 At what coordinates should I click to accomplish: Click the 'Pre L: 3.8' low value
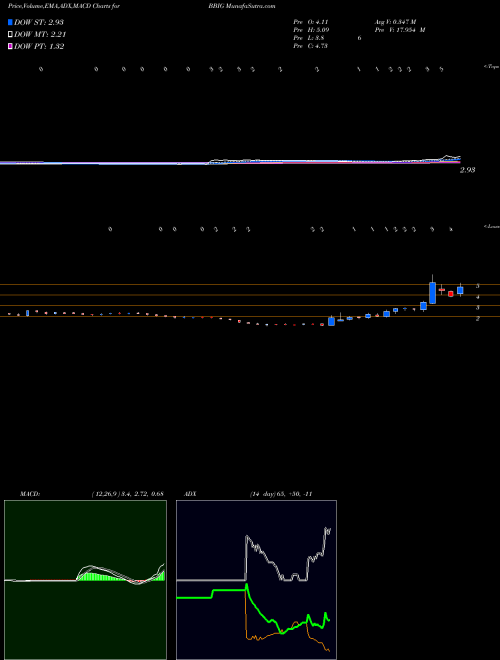click(x=309, y=38)
